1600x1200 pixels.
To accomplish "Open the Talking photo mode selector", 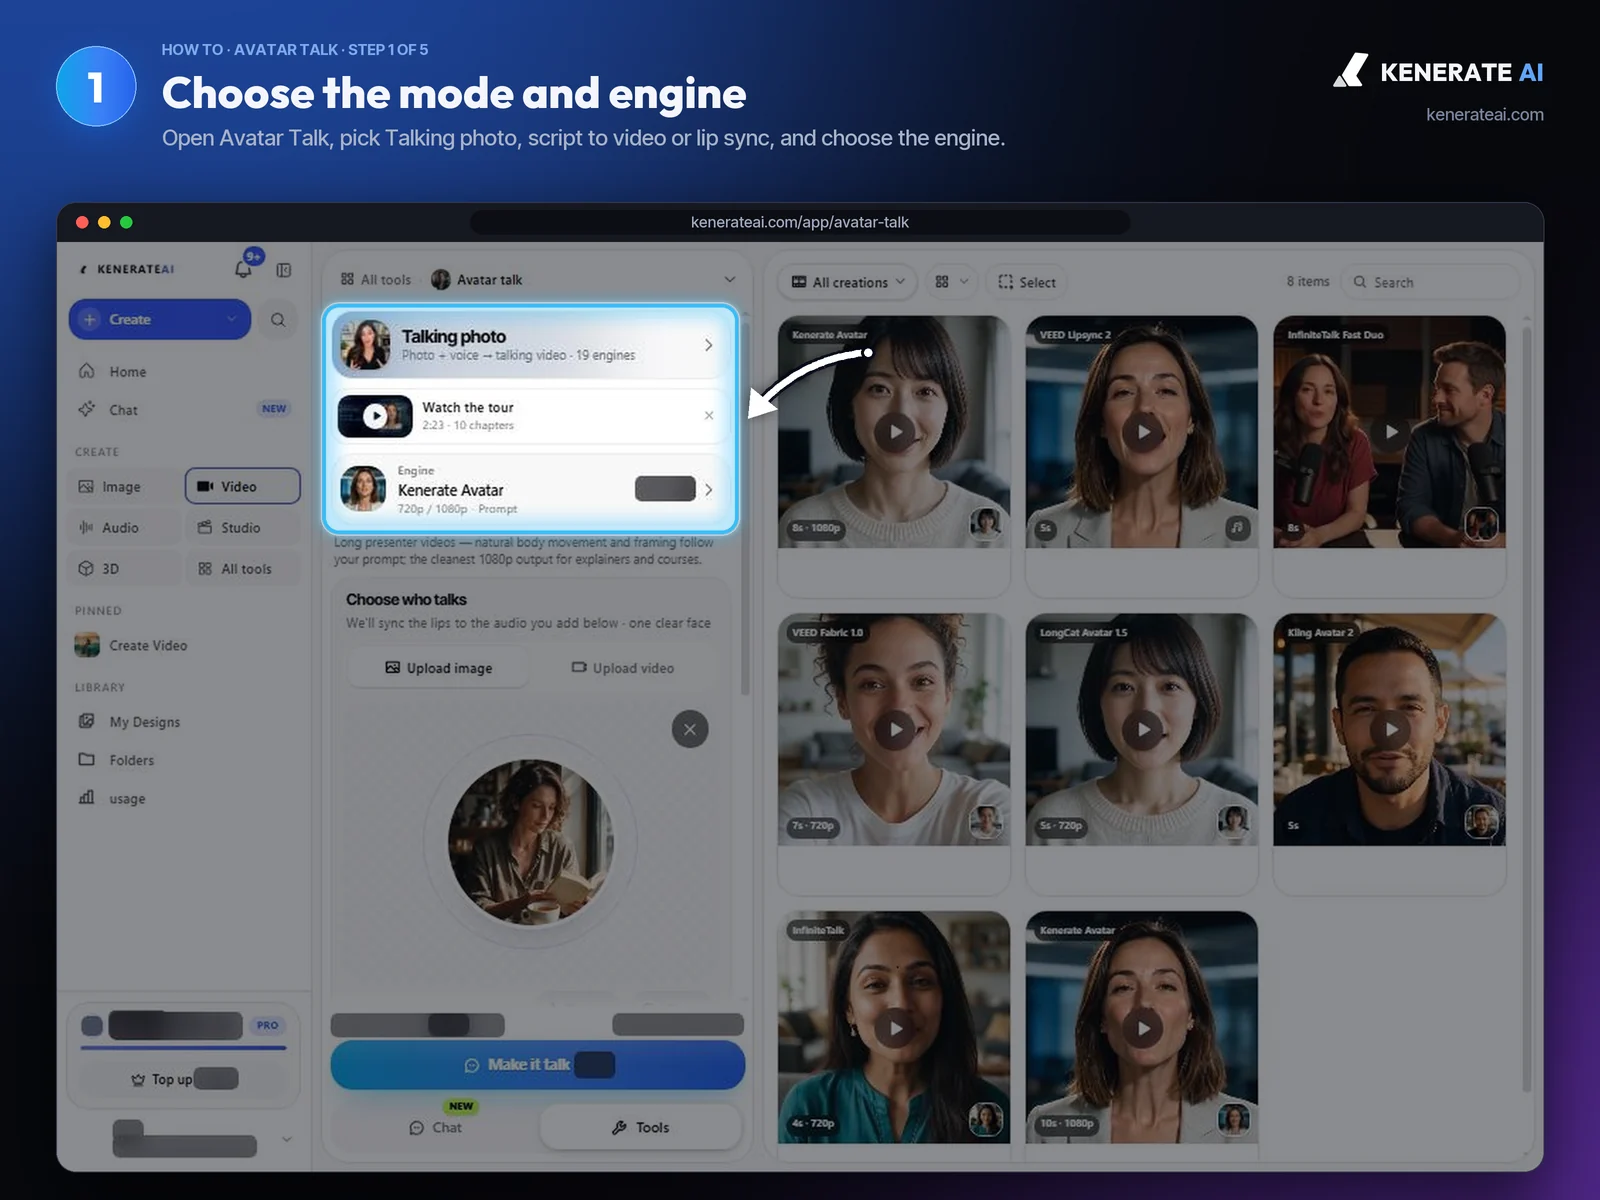I will point(530,344).
